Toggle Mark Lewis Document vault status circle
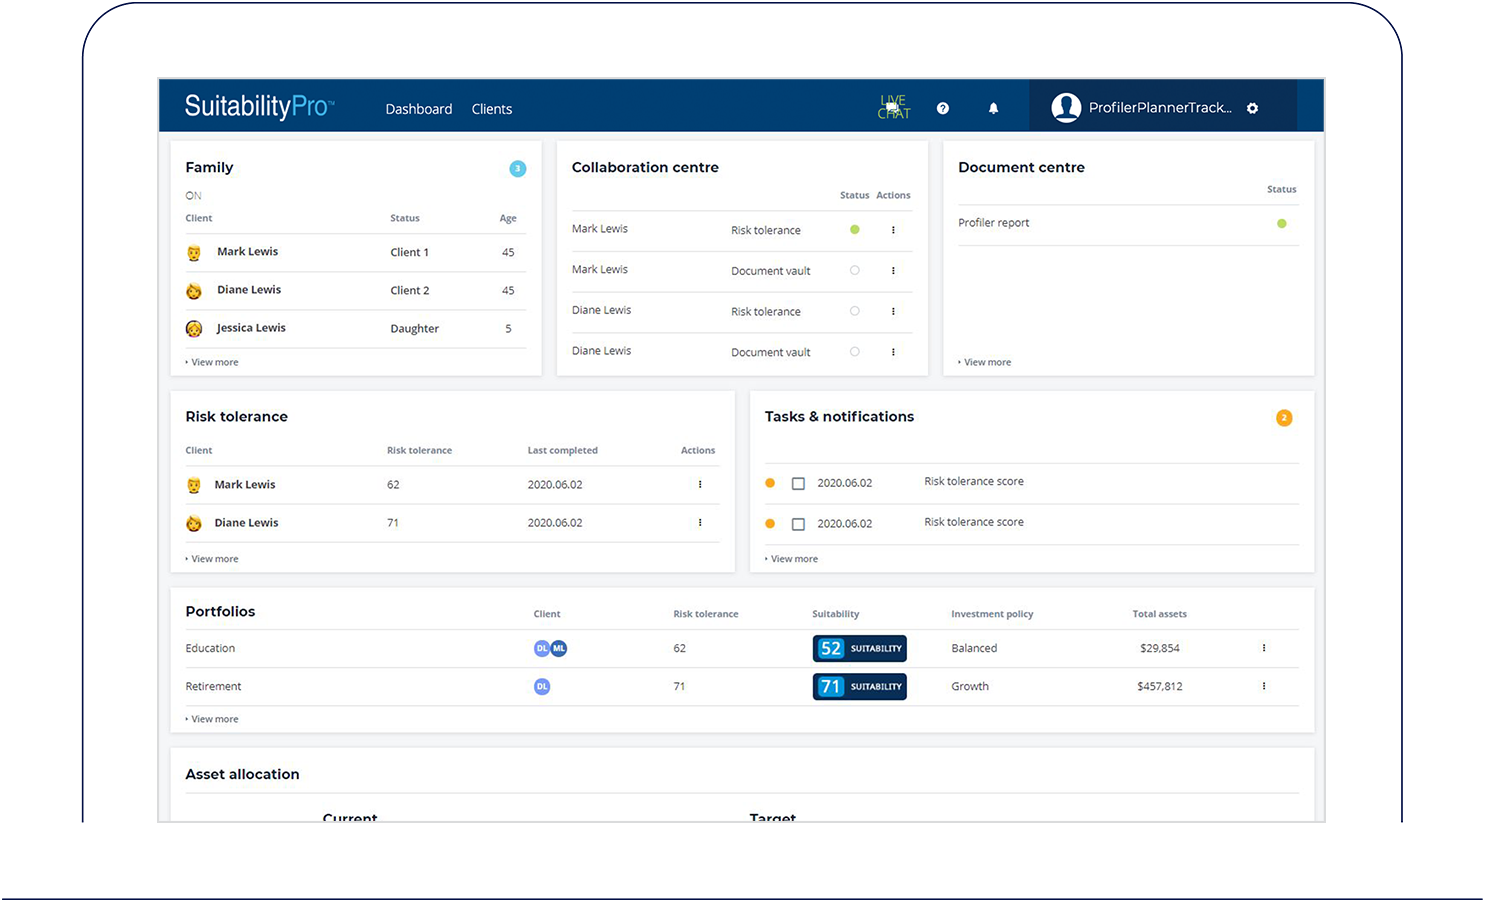Image resolution: width=1485 pixels, height=901 pixels. click(854, 270)
